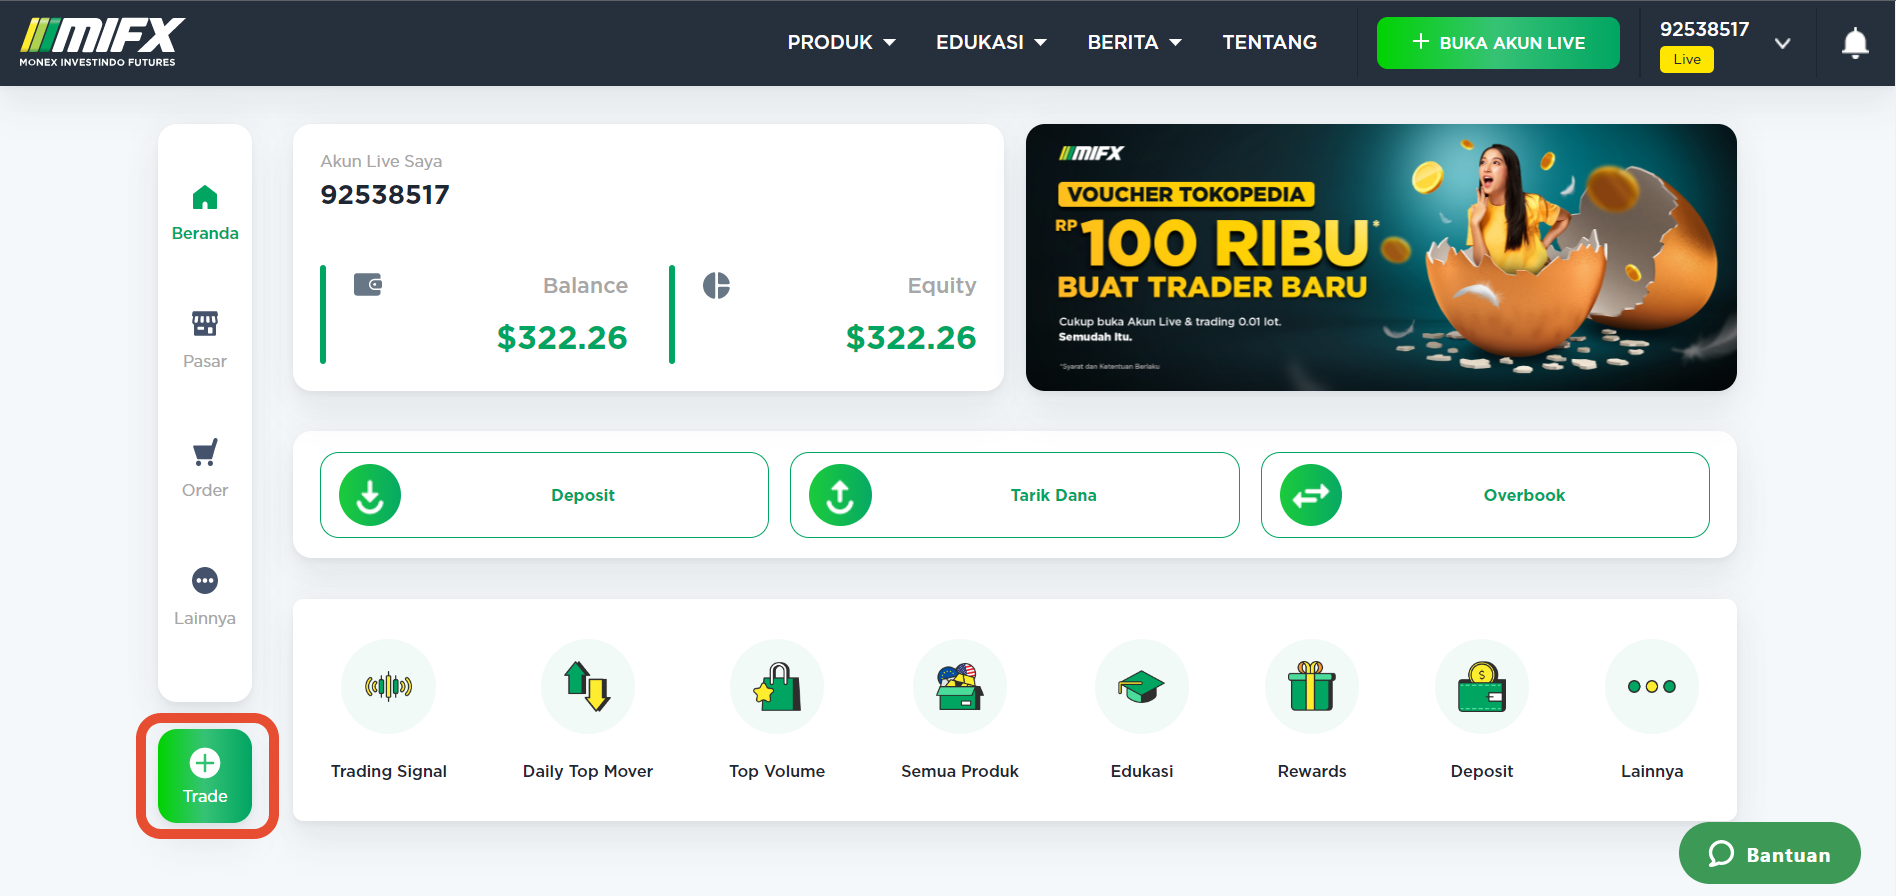The height and width of the screenshot is (896, 1896).
Task: Open the Top Volume shopping bag icon
Action: pyautogui.click(x=777, y=686)
